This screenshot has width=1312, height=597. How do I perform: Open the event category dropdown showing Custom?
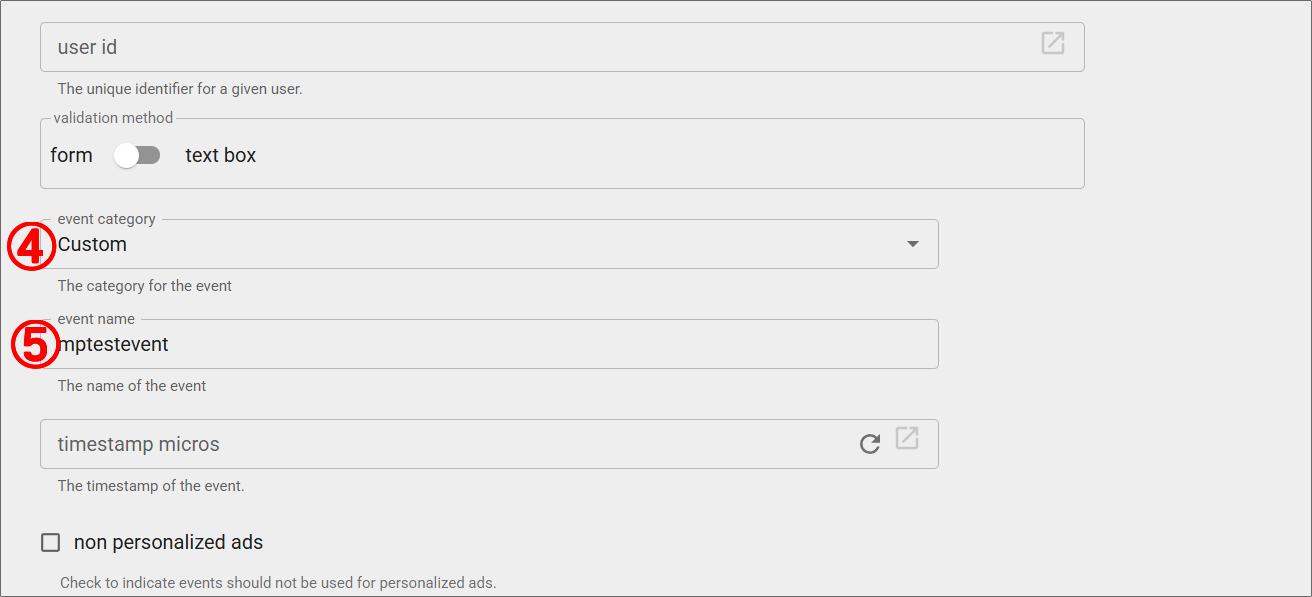coord(480,244)
